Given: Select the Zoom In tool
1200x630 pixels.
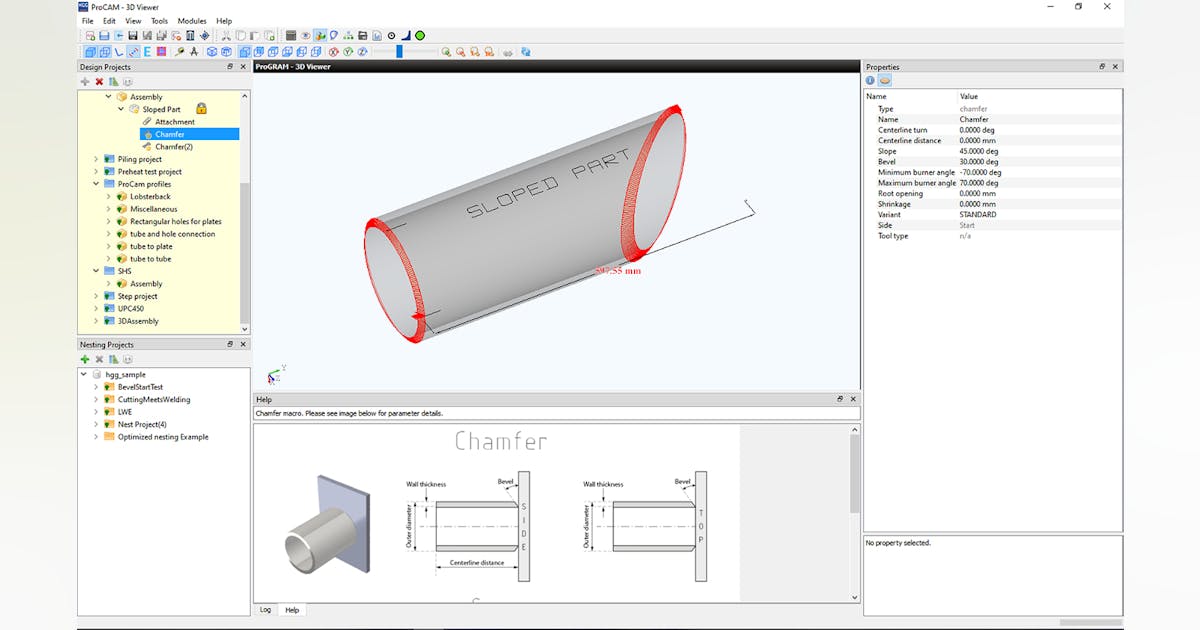Looking at the screenshot, I should click(x=446, y=51).
